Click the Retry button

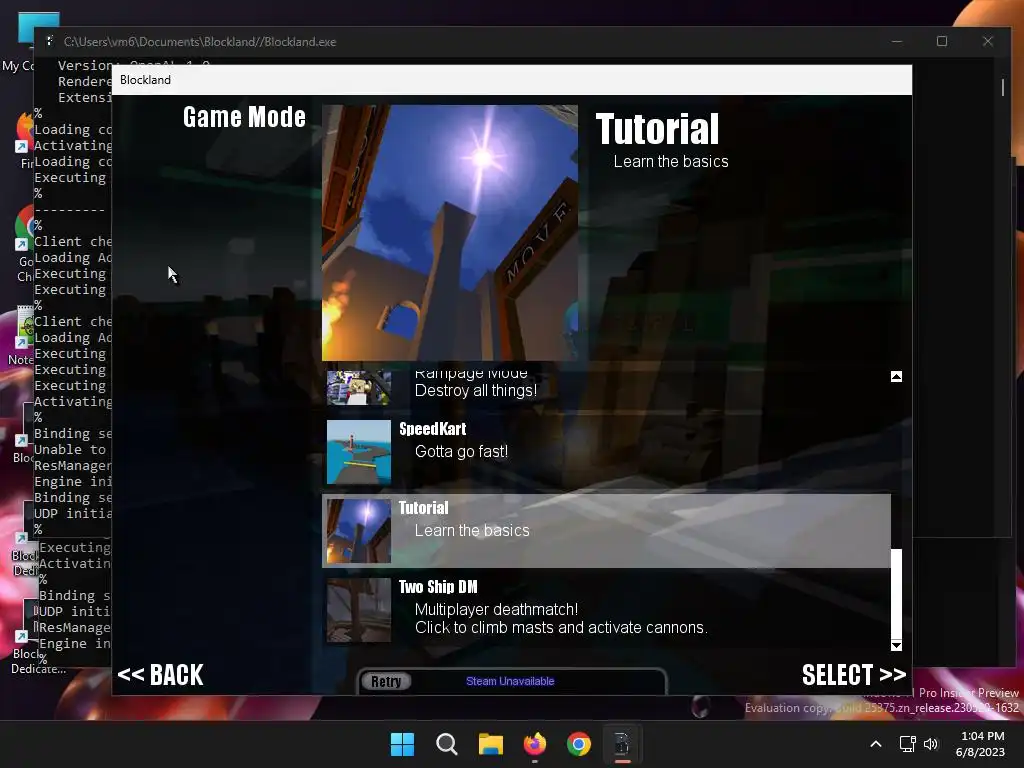[386, 681]
